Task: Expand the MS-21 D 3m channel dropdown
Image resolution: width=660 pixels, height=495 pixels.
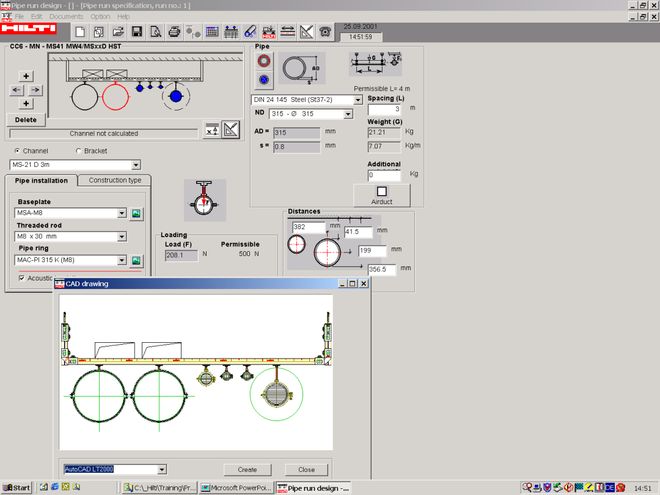Action: pyautogui.click(x=136, y=165)
